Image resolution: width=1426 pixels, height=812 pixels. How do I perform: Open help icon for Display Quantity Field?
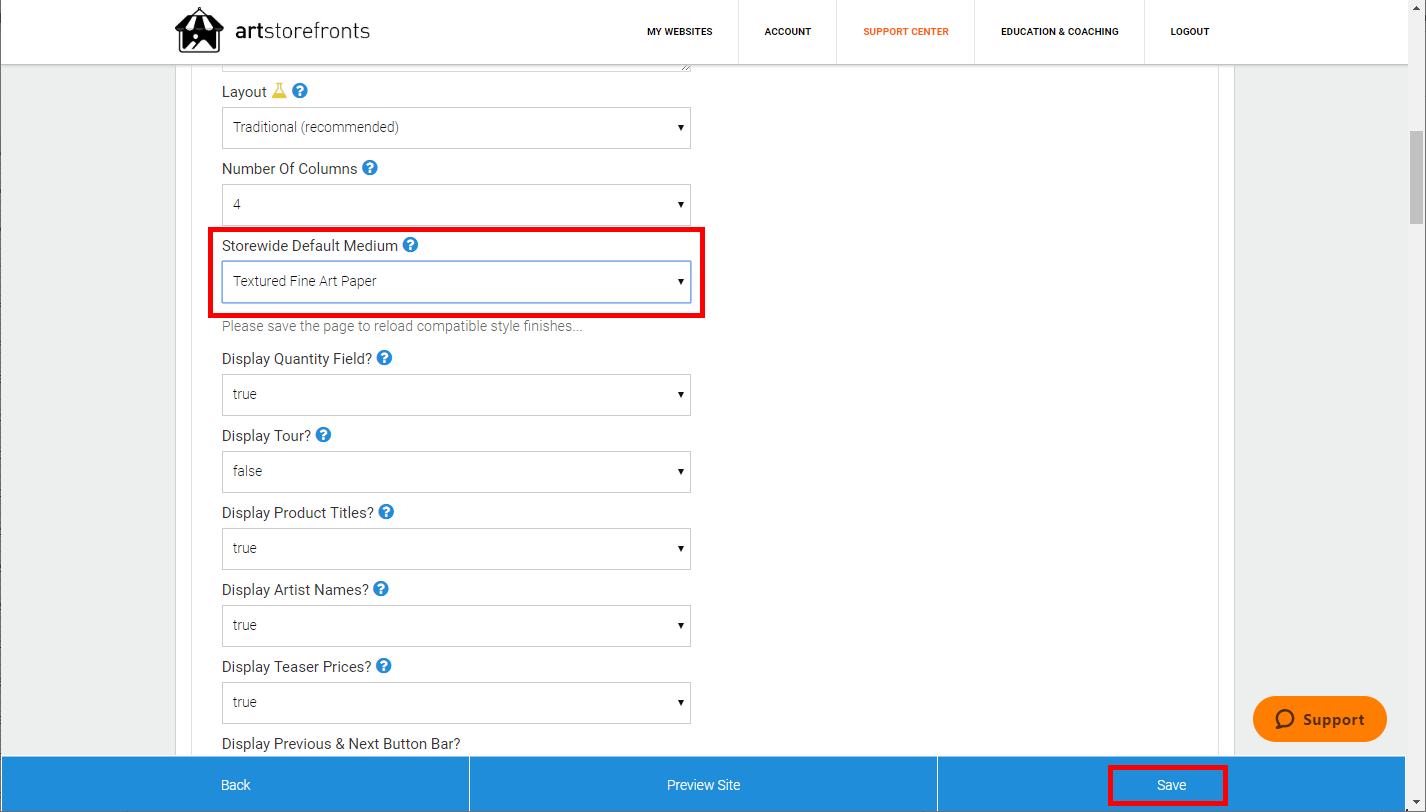[x=384, y=358]
